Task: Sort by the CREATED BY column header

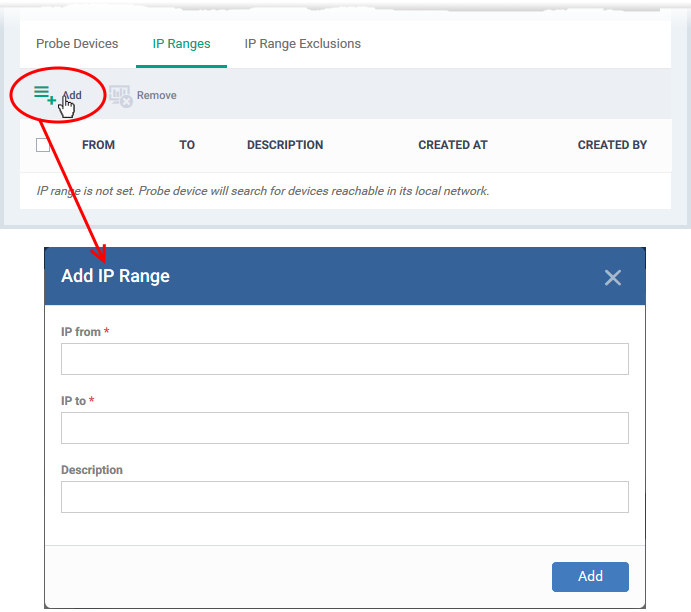Action: (612, 145)
